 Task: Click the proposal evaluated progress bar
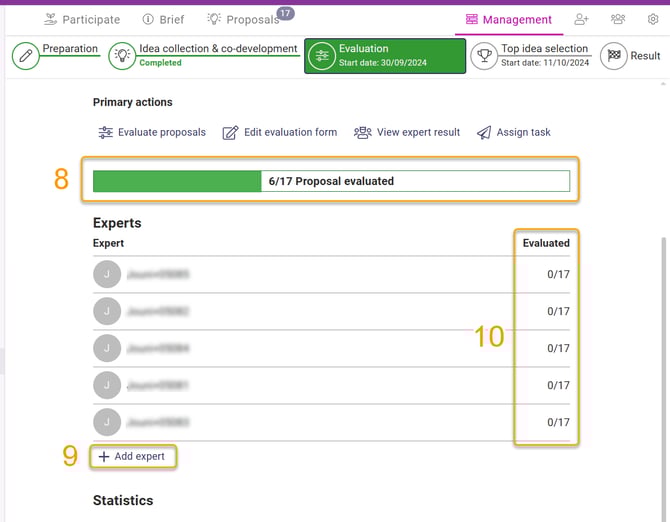[332, 181]
